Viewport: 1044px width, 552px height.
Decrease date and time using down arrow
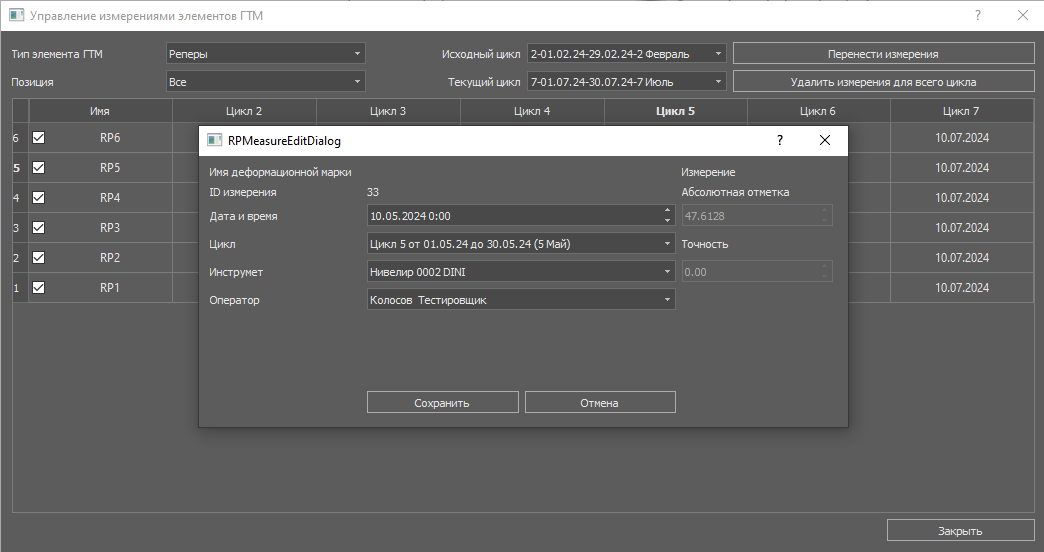click(667, 220)
